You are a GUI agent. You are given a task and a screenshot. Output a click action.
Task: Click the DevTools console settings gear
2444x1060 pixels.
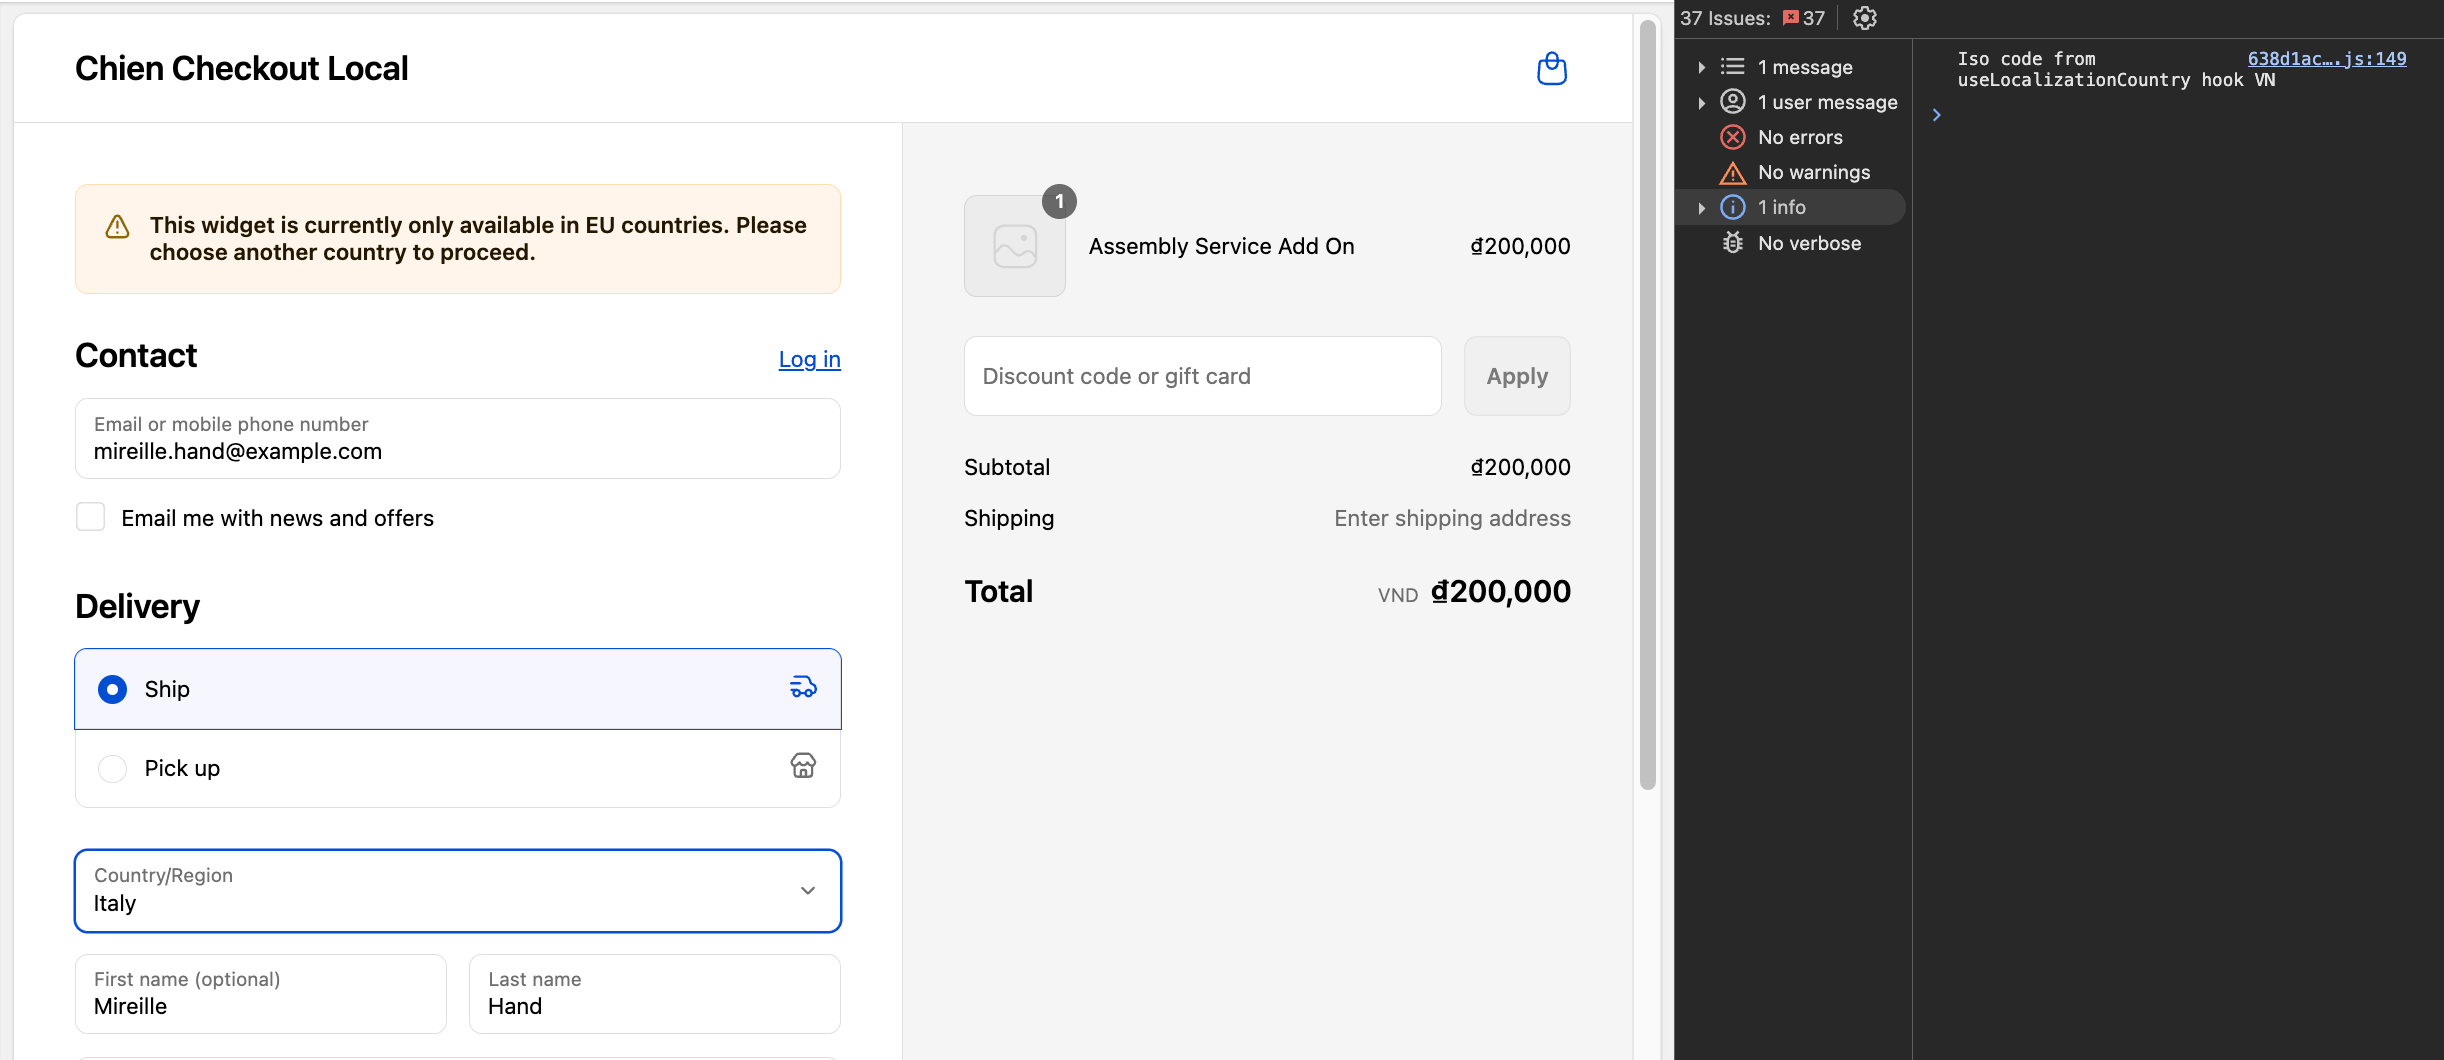coord(1864,18)
